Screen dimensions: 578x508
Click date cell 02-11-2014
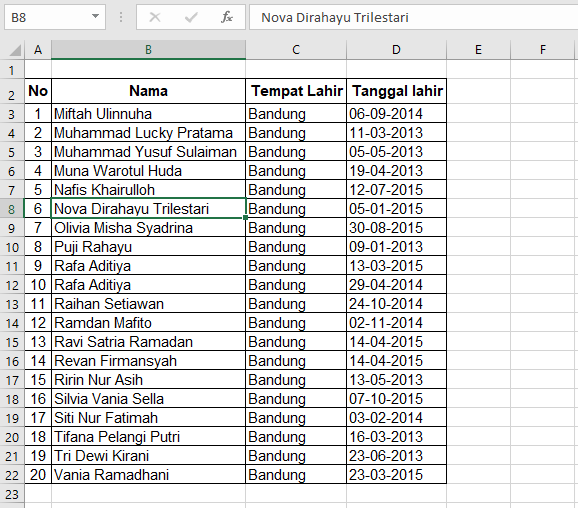397,323
